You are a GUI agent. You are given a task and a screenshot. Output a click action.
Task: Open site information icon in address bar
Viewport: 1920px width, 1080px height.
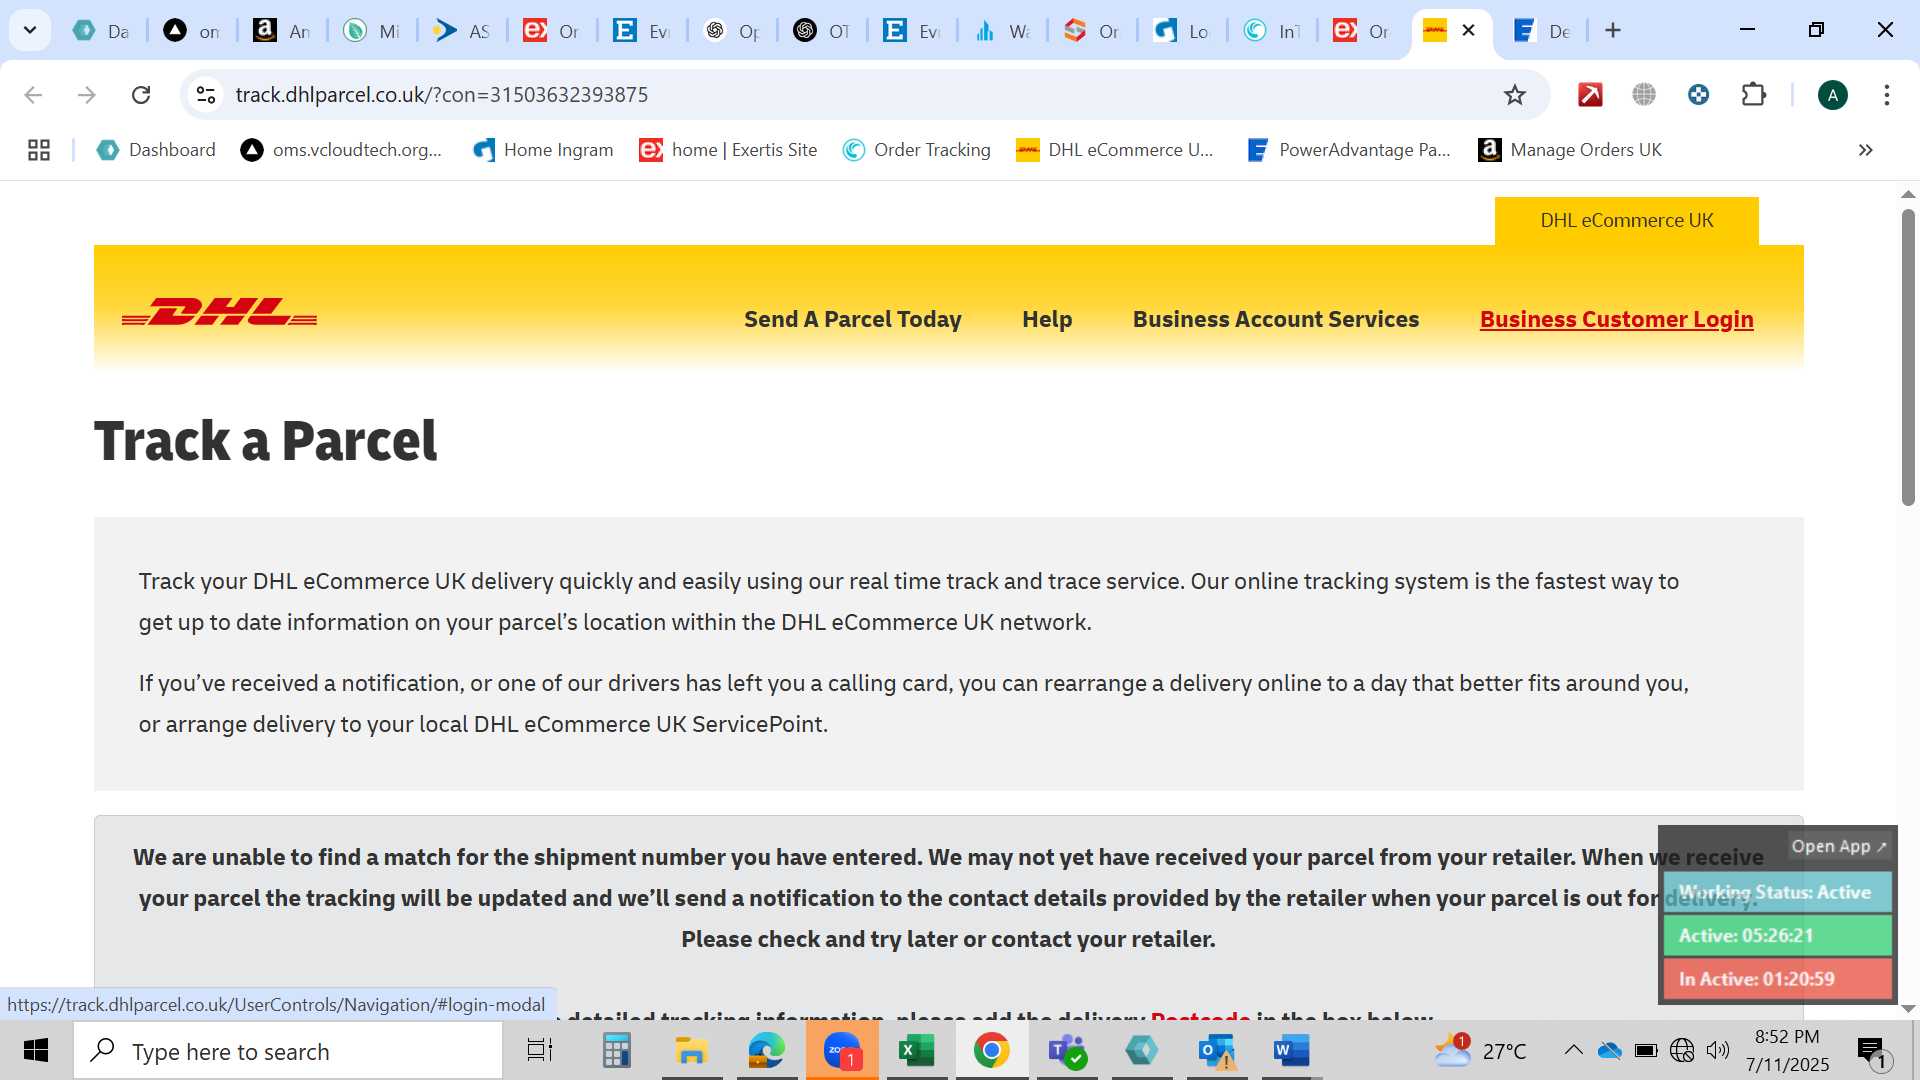206,95
